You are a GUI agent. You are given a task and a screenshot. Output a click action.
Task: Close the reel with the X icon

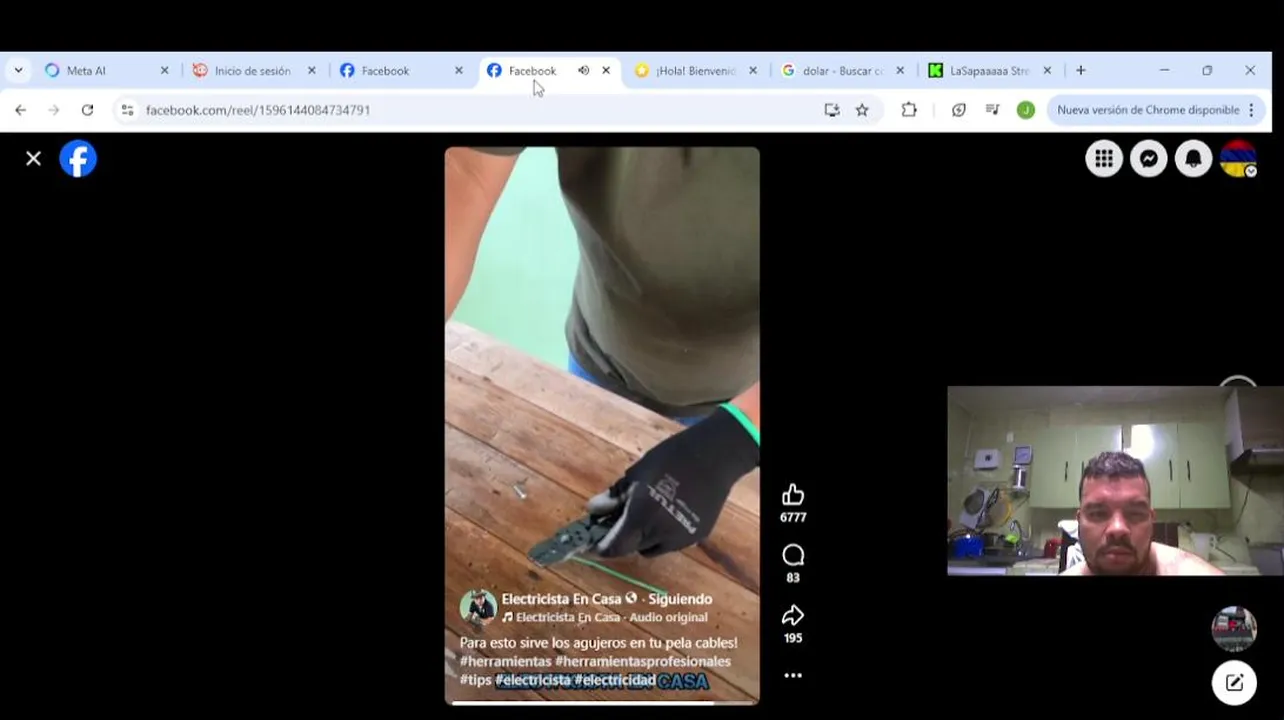pos(33,158)
